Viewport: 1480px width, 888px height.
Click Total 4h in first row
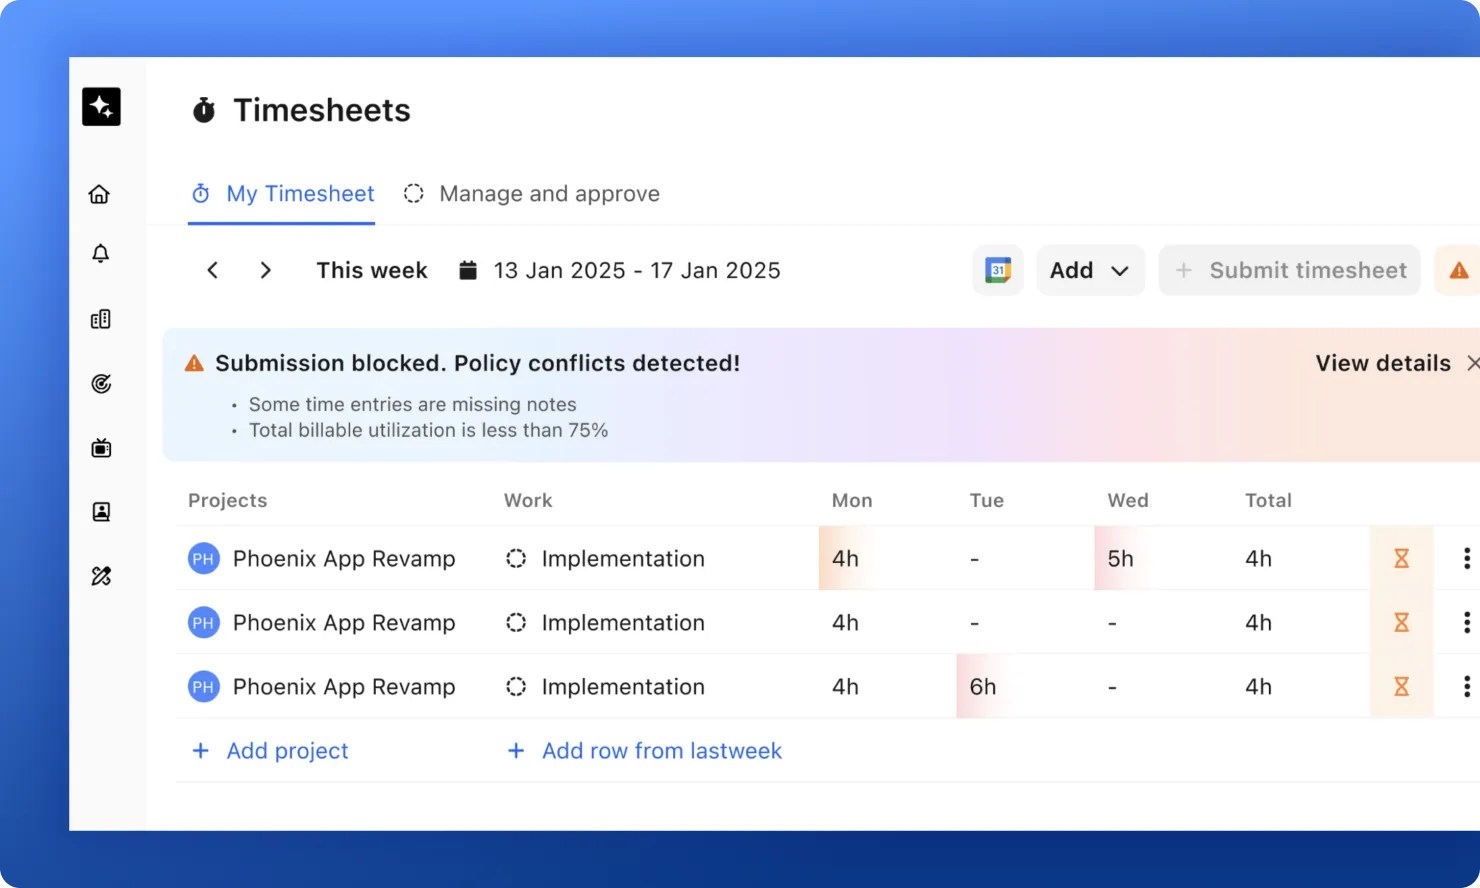coord(1258,558)
